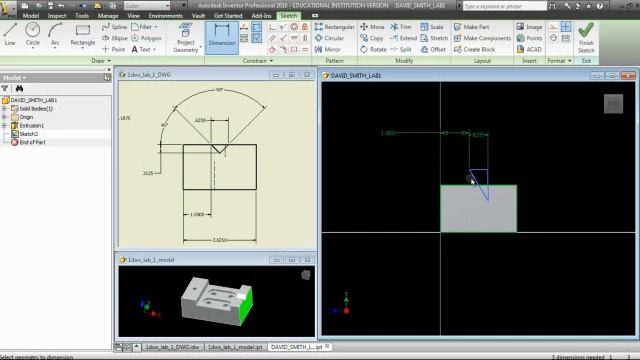640x360 pixels.
Task: Click Finish Sketch
Action: [586, 38]
